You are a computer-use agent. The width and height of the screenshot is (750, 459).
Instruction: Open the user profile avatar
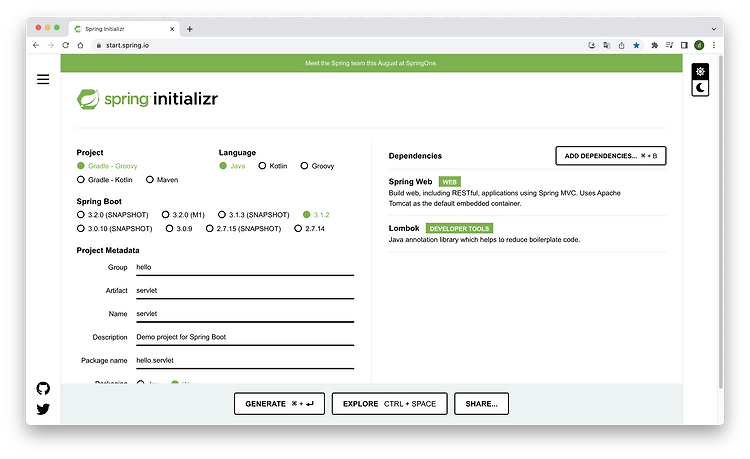699,45
